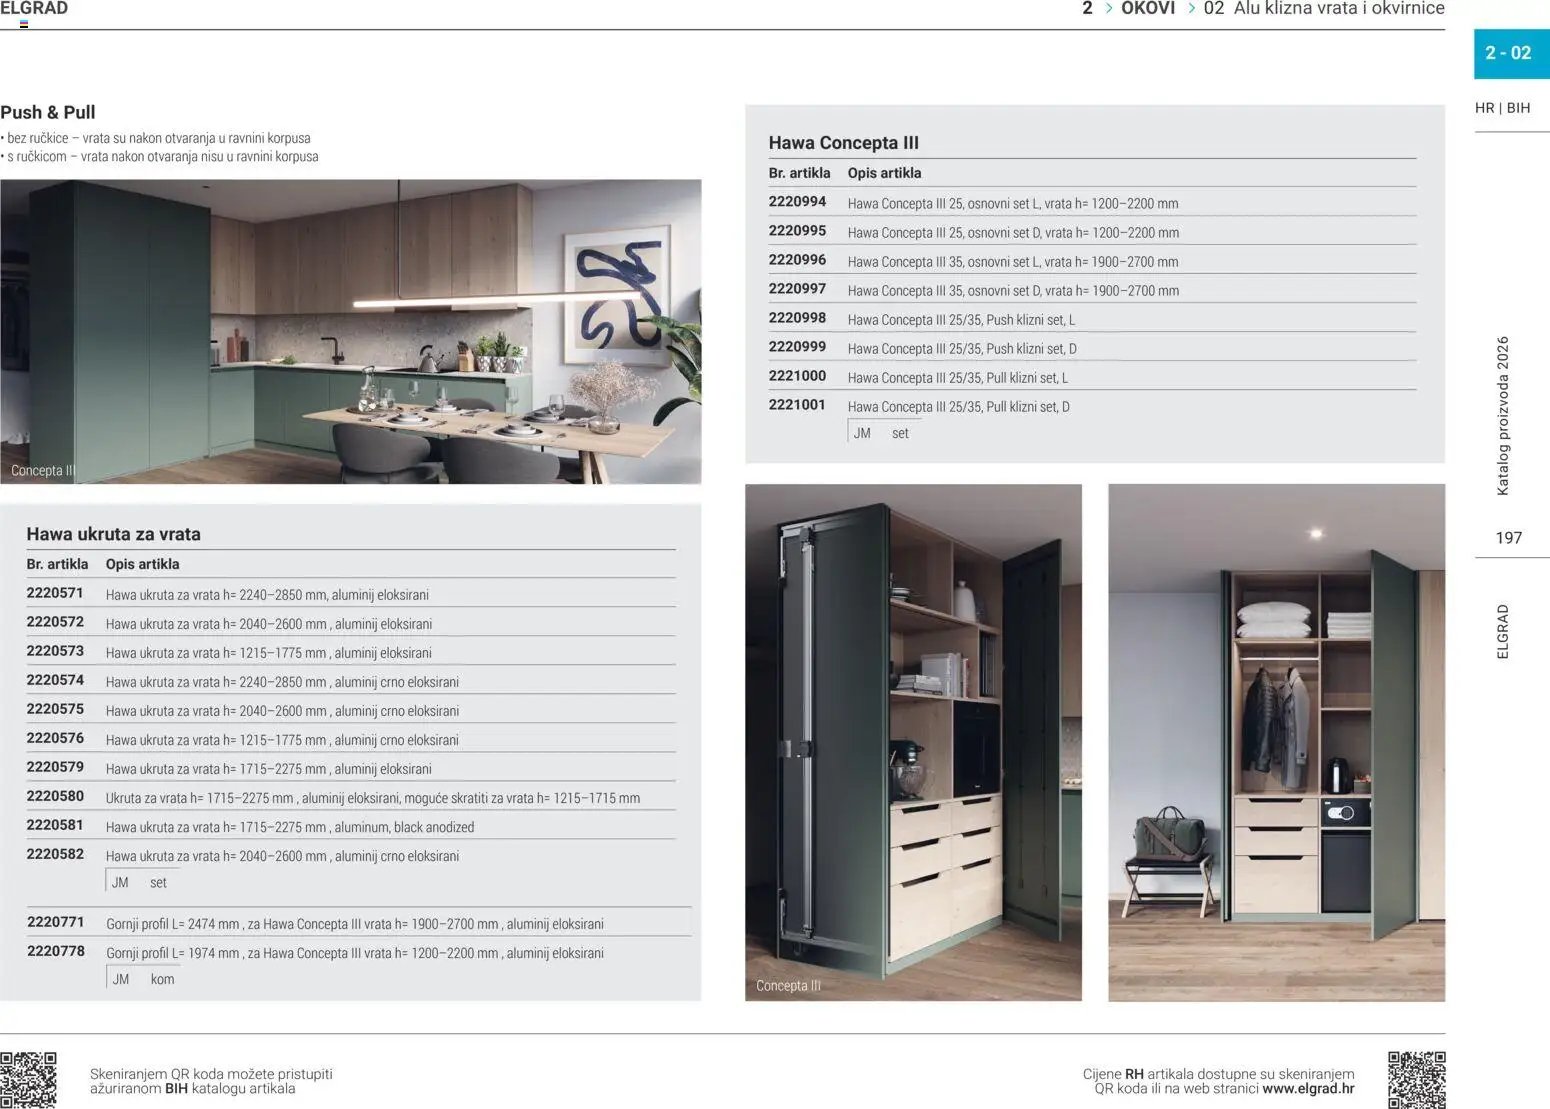
Task: Click article number 2220994
Action: tap(797, 202)
